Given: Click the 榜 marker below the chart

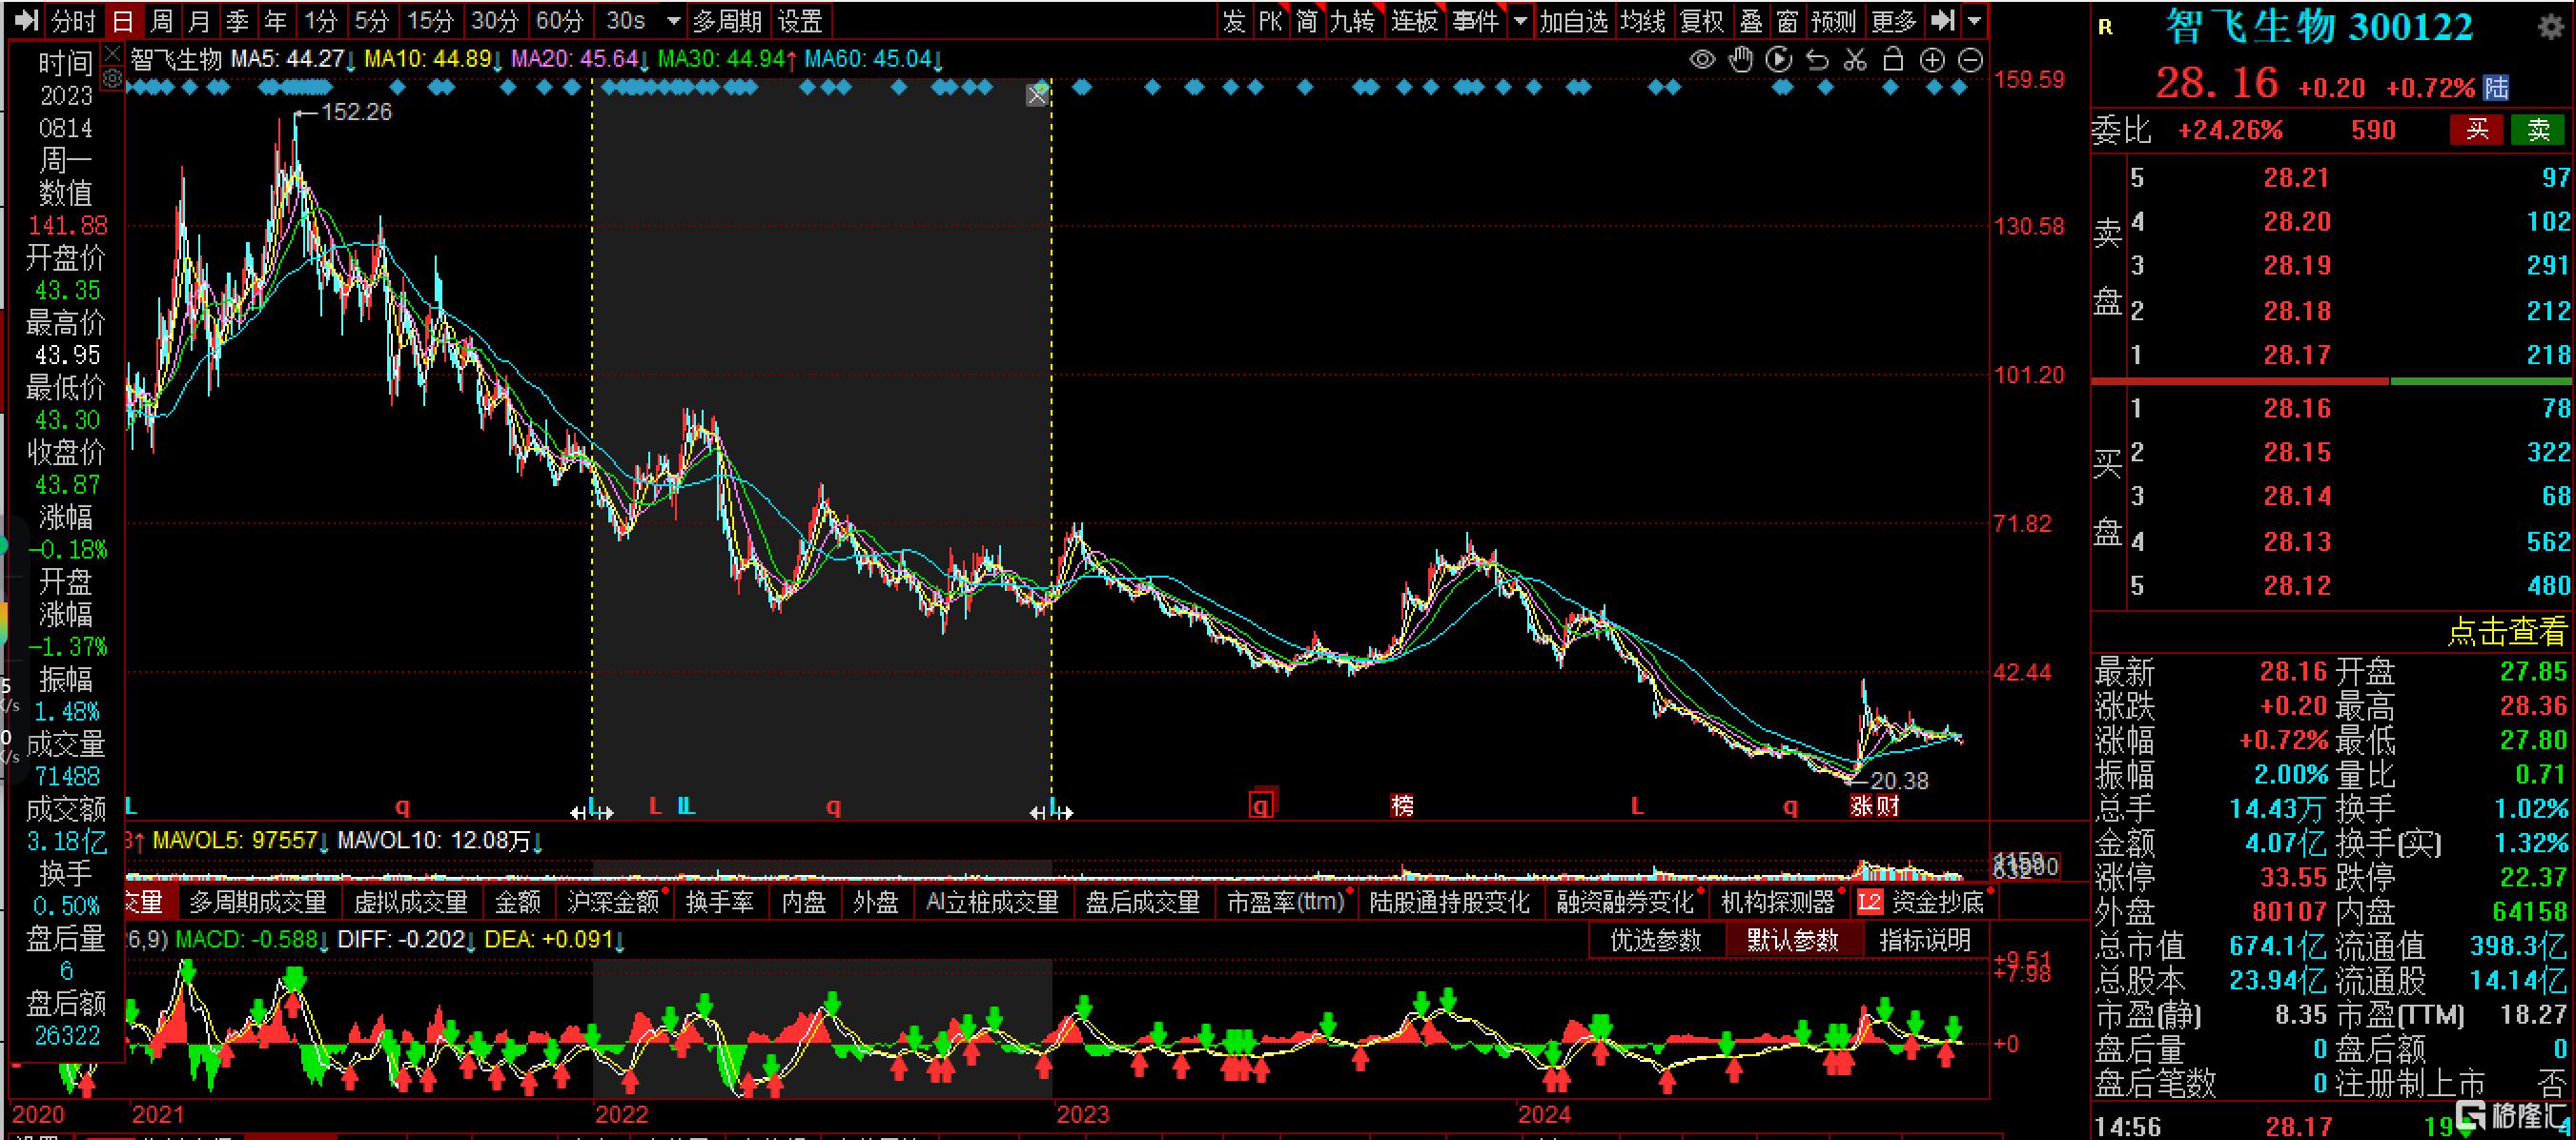Looking at the screenshot, I should (1402, 805).
